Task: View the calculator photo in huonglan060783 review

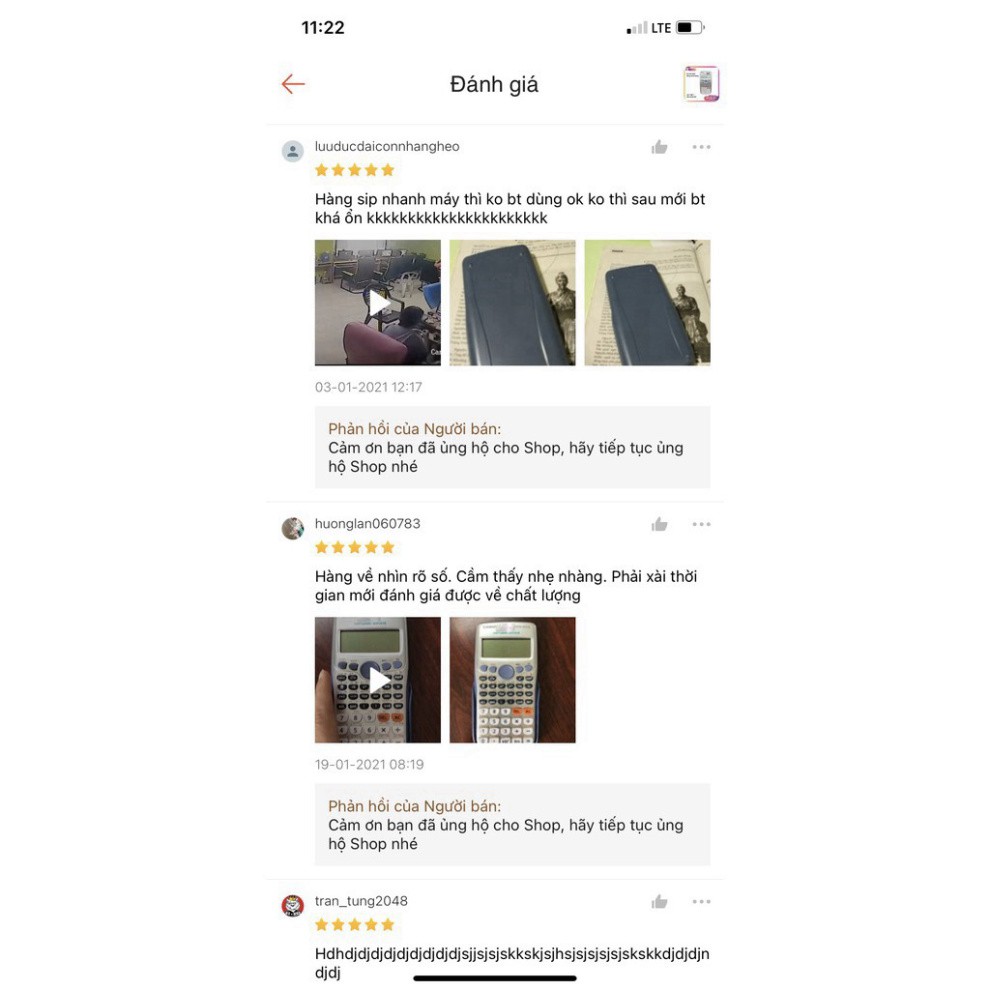Action: (513, 680)
